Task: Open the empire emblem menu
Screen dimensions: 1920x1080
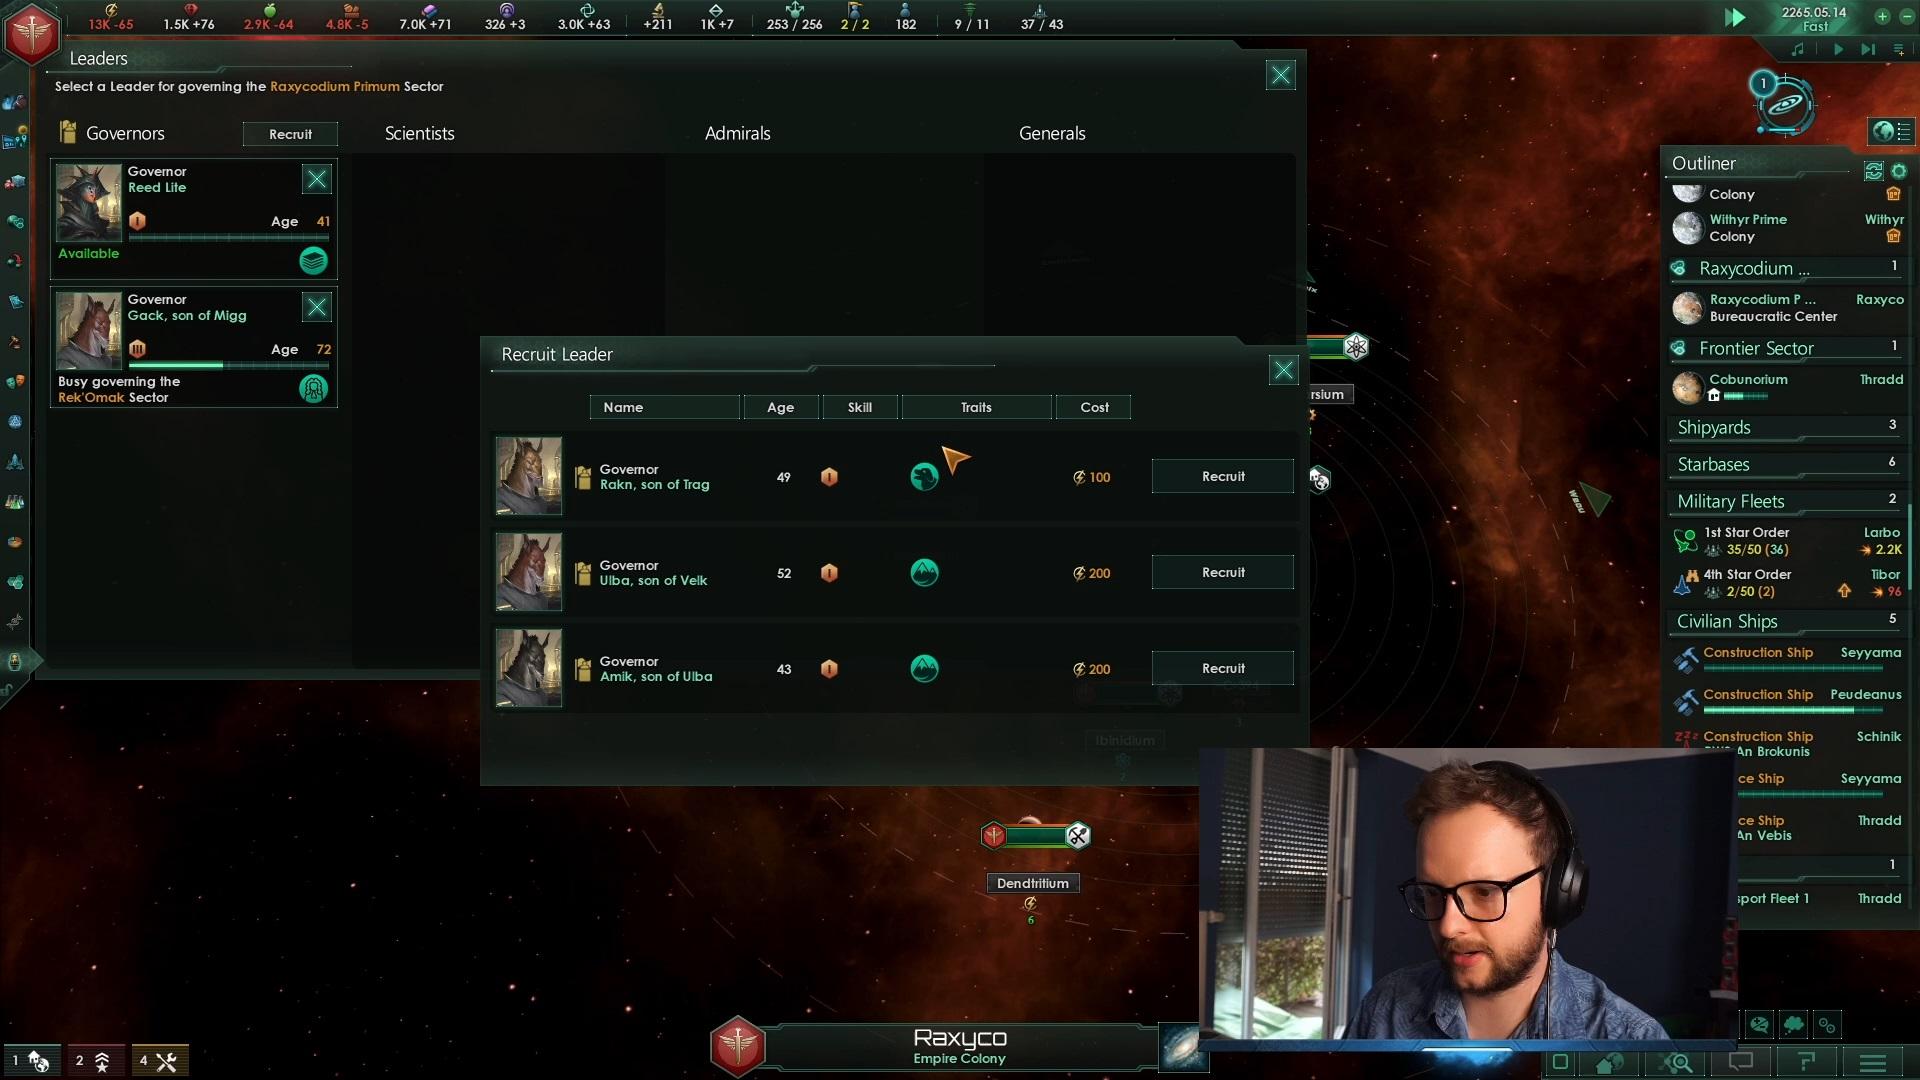Action: (31, 33)
